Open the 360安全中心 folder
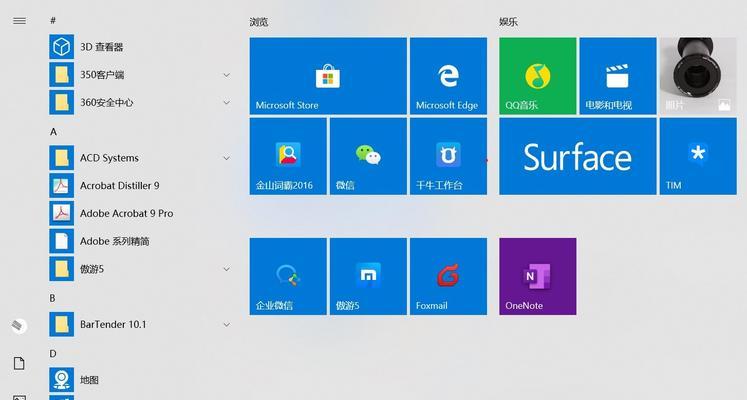747x400 pixels. click(139, 102)
